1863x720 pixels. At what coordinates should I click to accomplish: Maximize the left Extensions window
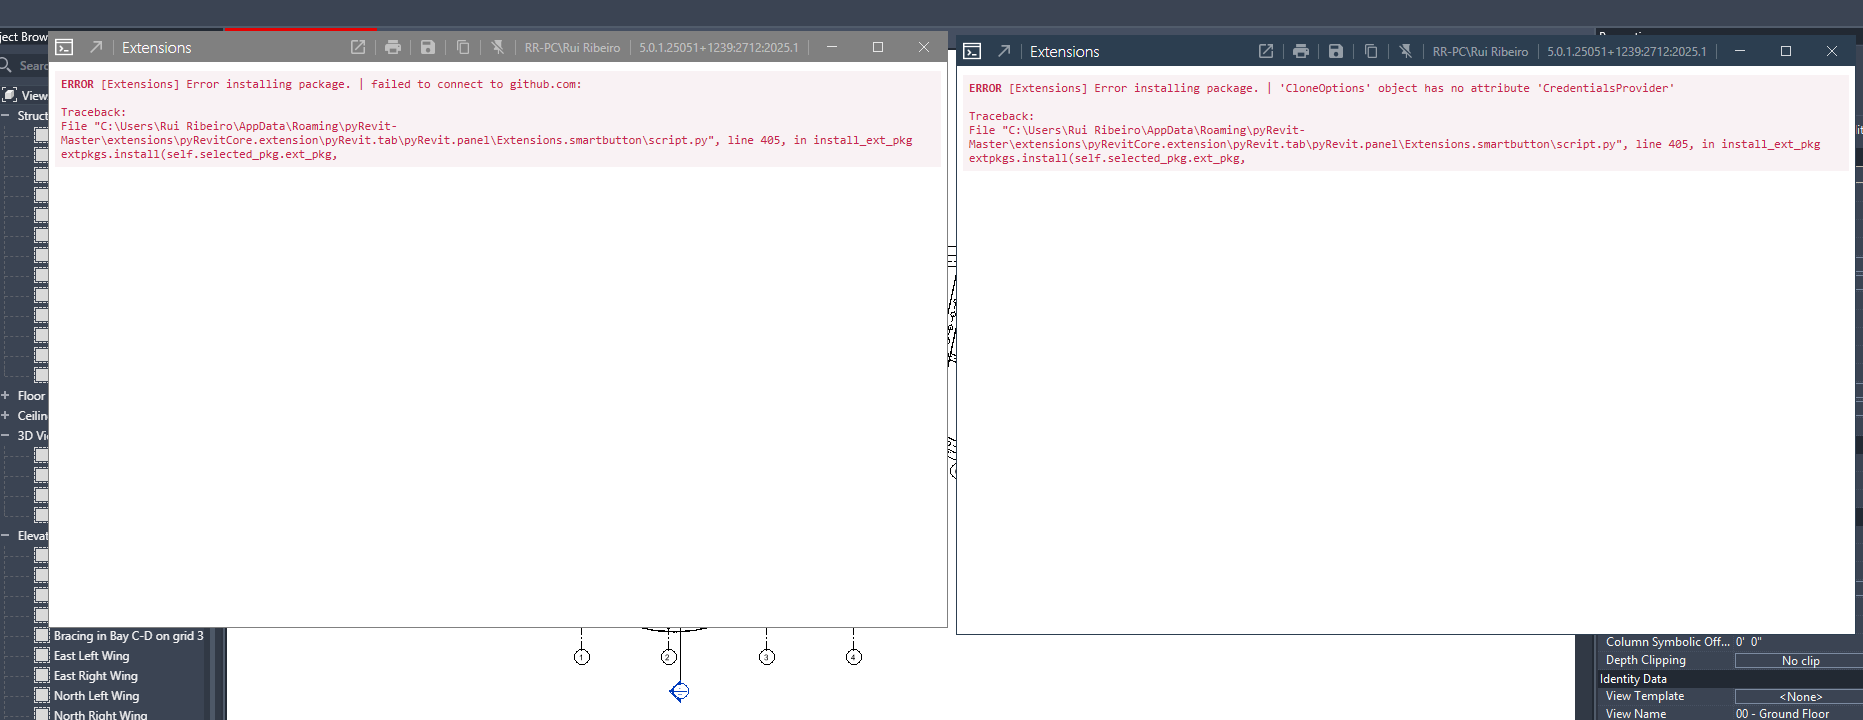pos(878,47)
